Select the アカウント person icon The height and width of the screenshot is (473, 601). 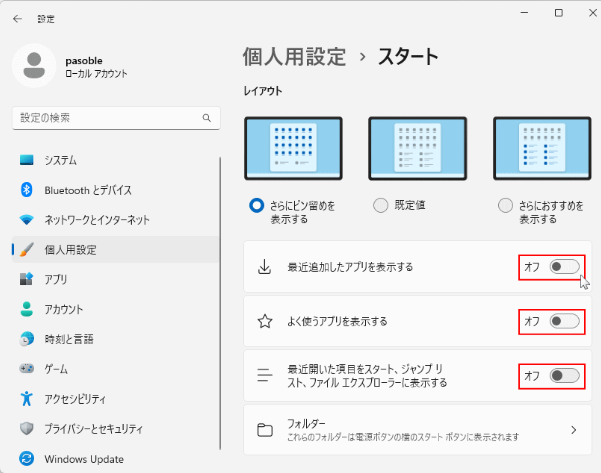(27, 309)
